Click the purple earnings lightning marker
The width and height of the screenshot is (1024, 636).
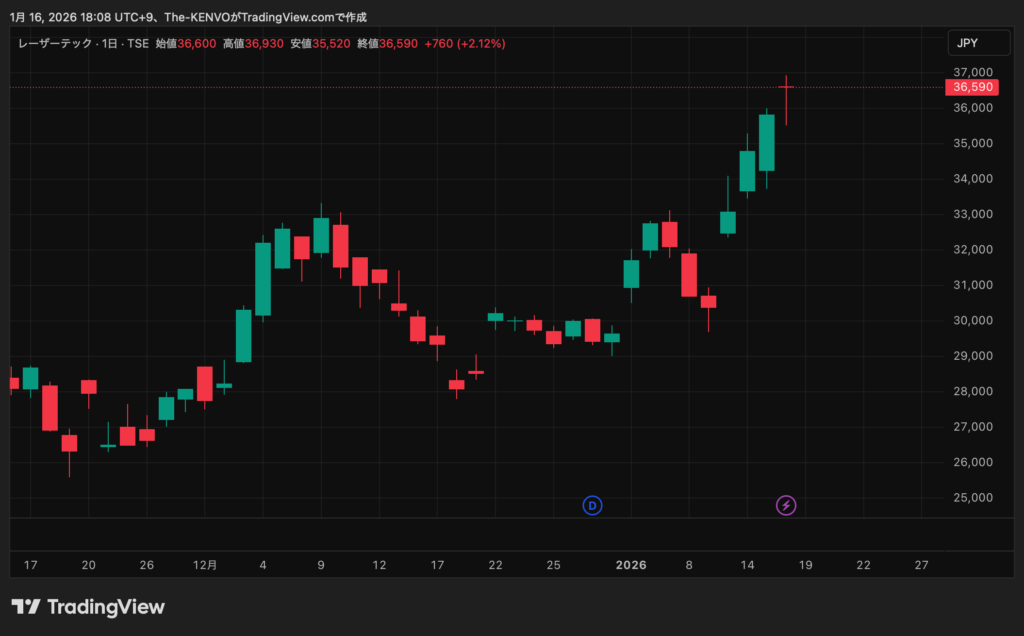click(786, 505)
